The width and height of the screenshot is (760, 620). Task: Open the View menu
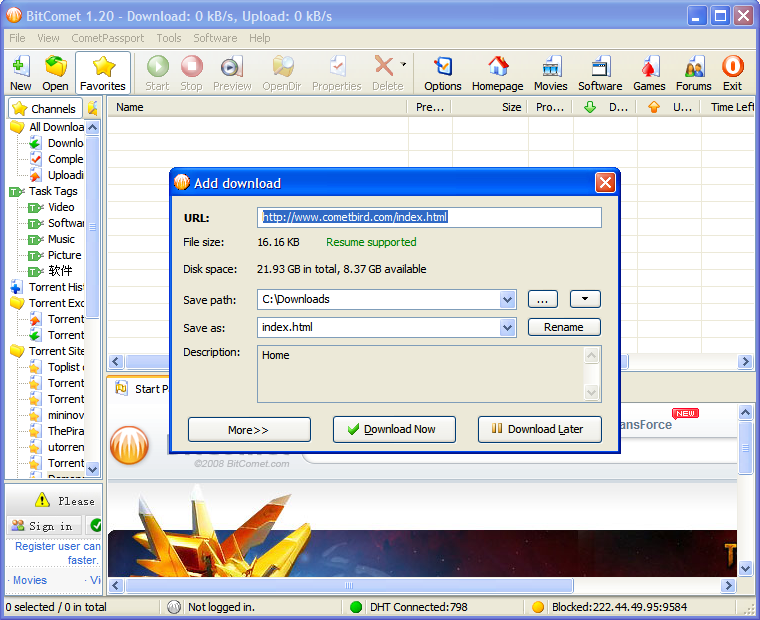tap(48, 38)
